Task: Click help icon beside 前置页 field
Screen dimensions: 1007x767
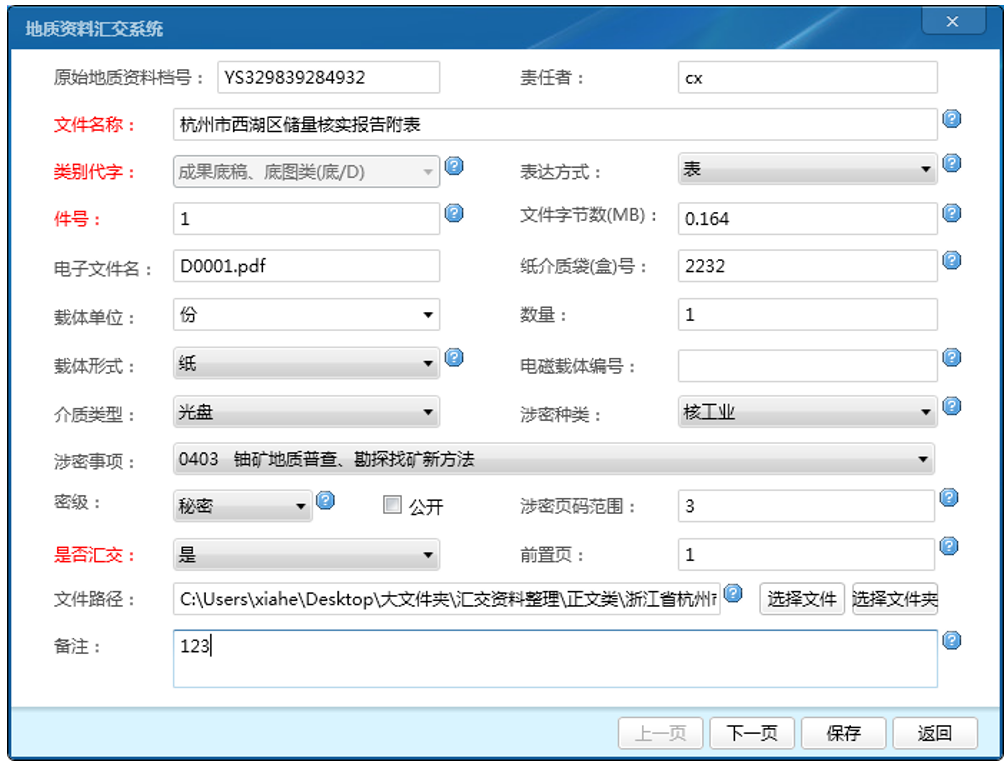Action: 949,546
